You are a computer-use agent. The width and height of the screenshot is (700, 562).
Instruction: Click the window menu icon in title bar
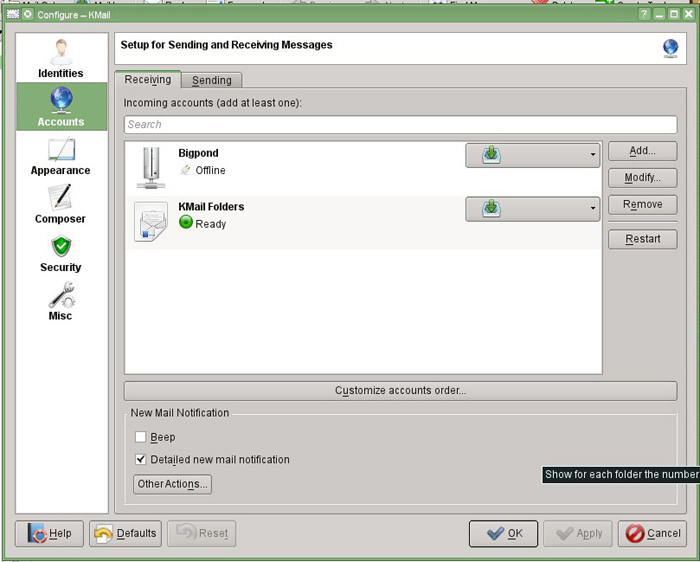[13, 14]
